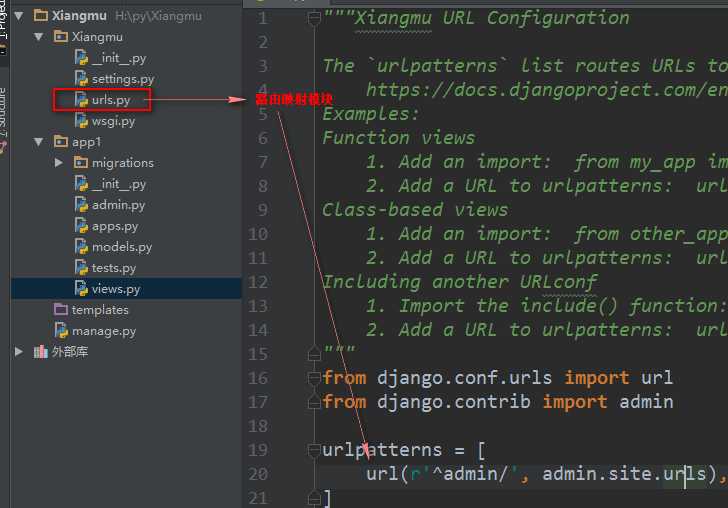Click the Python icon of settings.py
This screenshot has height=508, width=728.
pyautogui.click(x=81, y=78)
